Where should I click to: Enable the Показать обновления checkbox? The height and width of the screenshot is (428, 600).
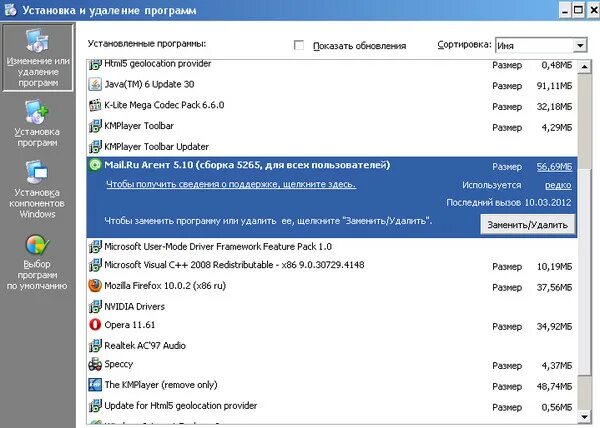click(x=299, y=46)
